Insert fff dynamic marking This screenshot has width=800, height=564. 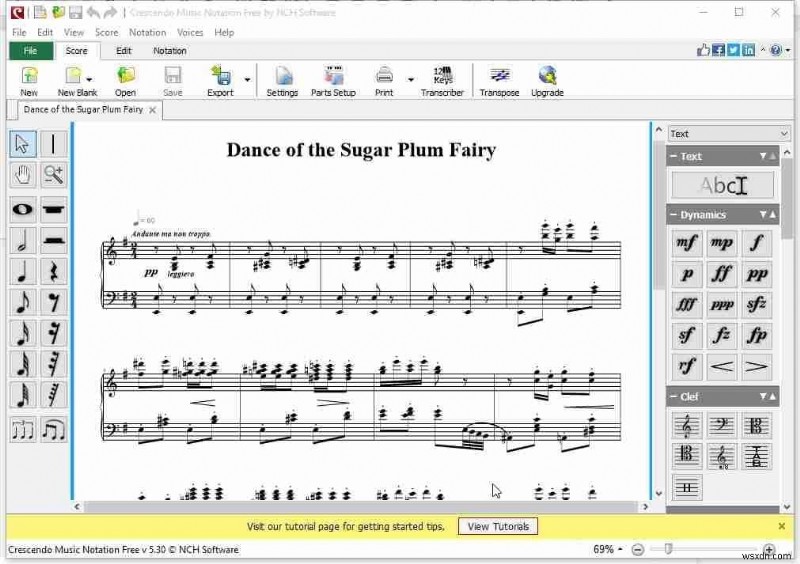(687, 305)
